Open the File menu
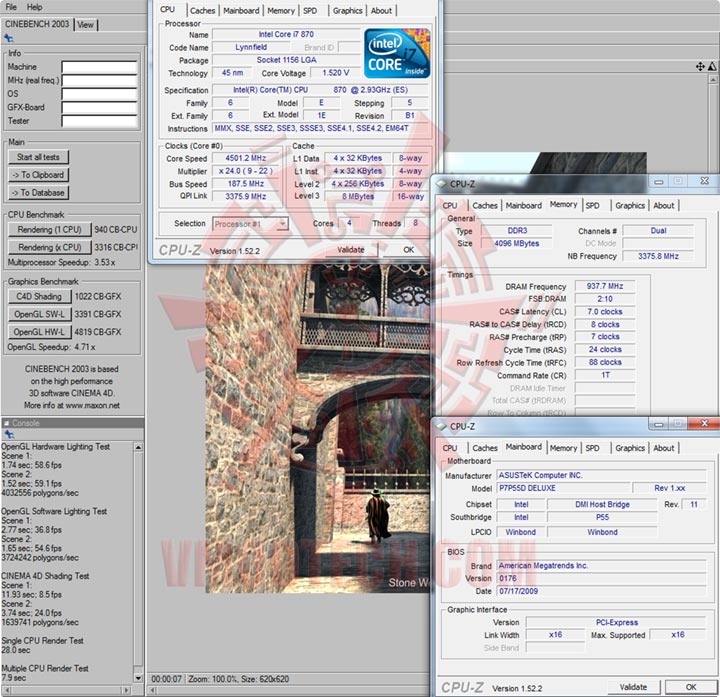Viewport: 720px width, 697px height. 11,7
